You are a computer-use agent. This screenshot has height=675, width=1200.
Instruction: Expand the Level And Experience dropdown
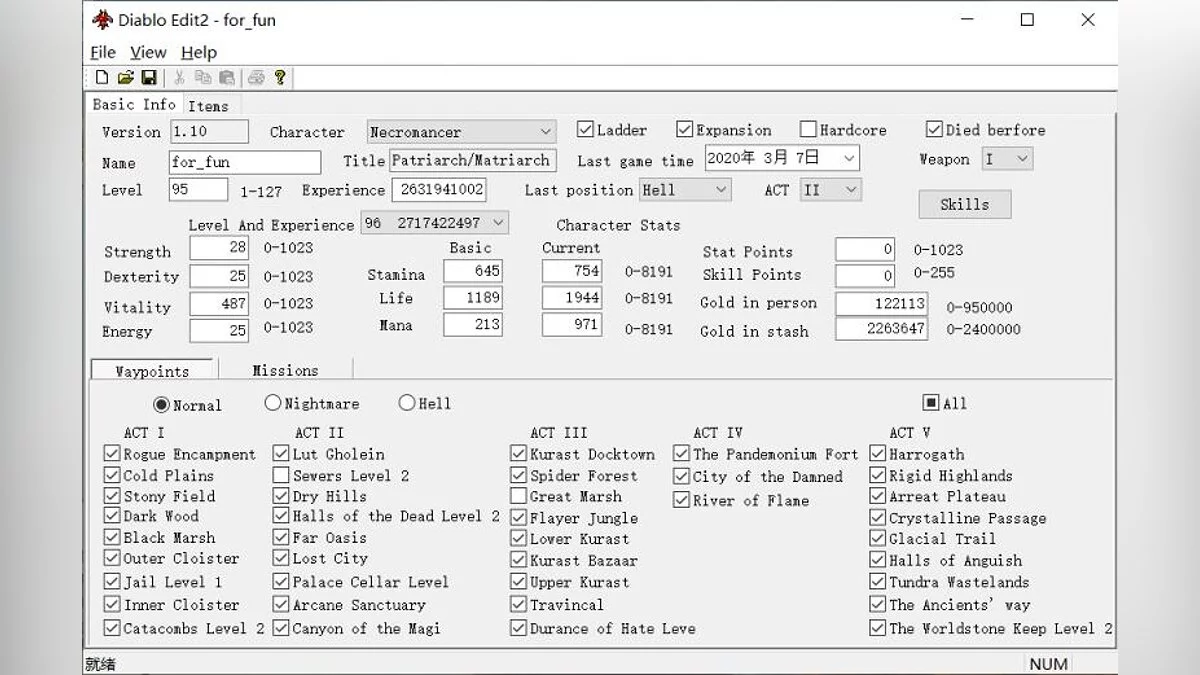tap(498, 223)
